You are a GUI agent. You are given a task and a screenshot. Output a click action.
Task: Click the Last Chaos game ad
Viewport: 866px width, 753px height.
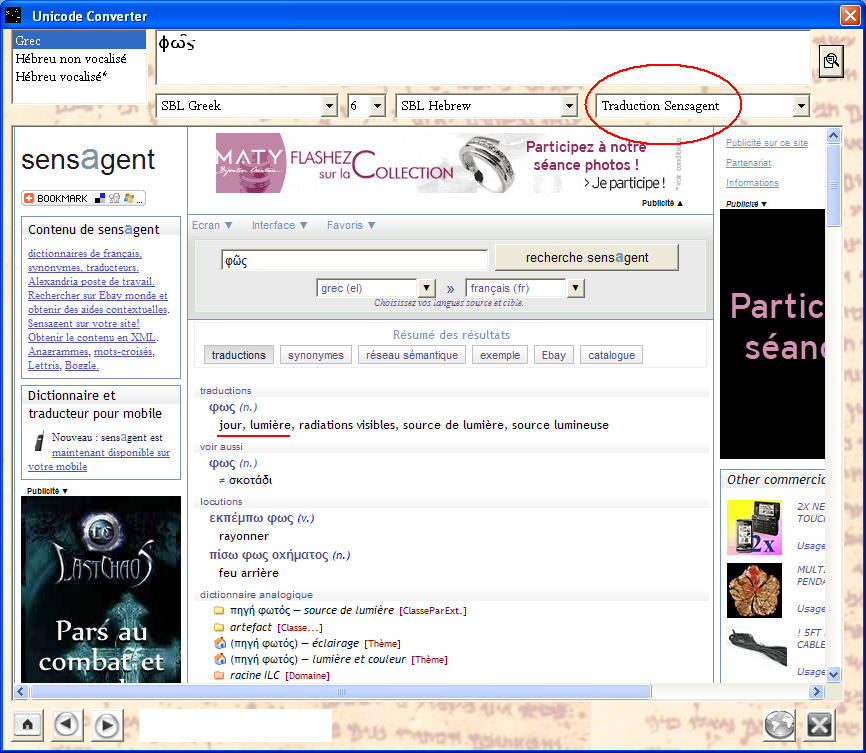pos(101,589)
